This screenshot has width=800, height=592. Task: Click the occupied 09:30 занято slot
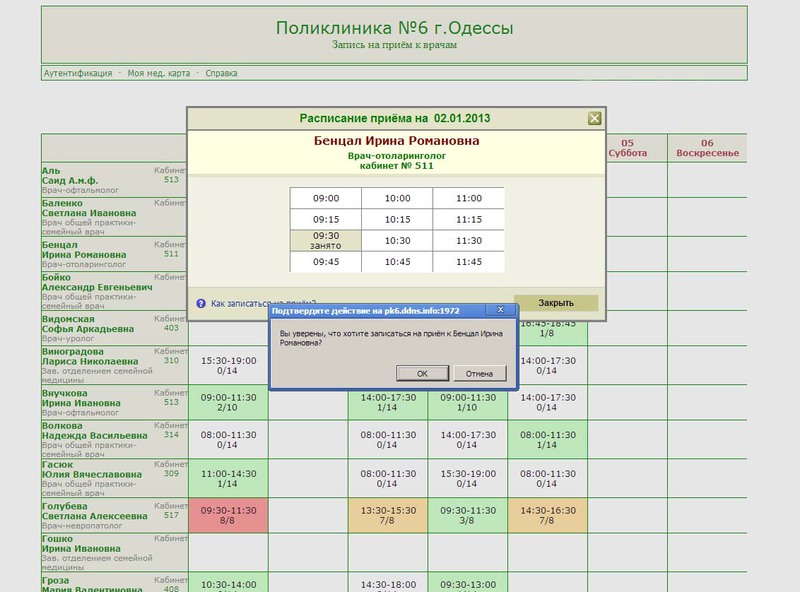[326, 240]
